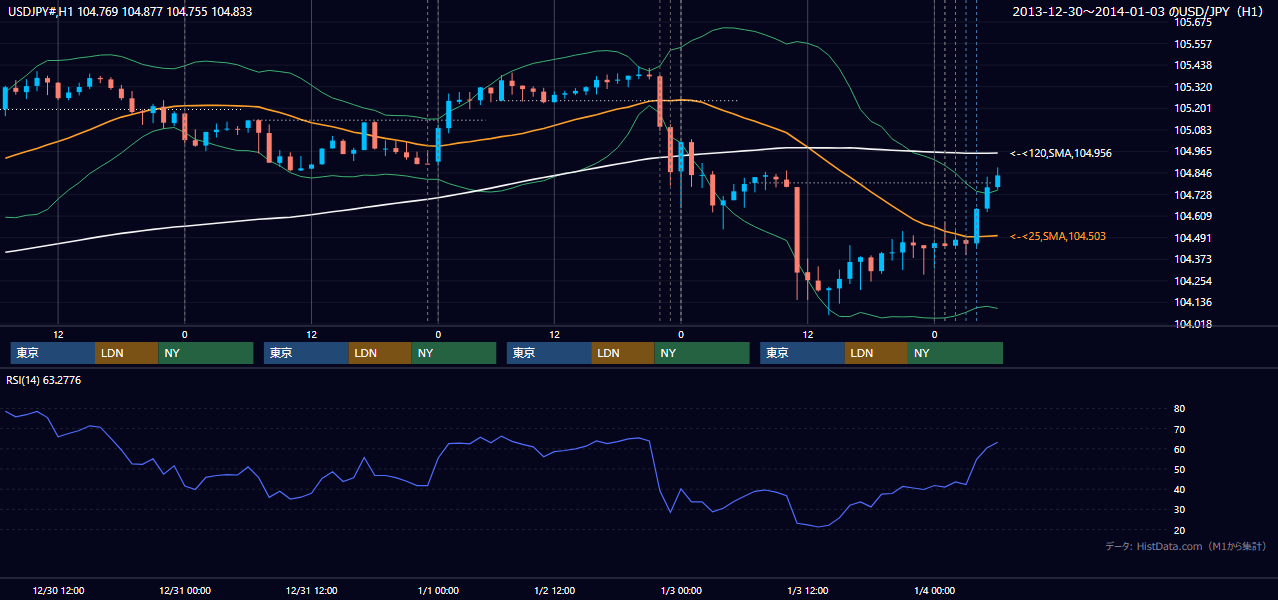This screenshot has height=600, width=1278.
Task: Click the 25 SMA 104.503 label
Action: point(1058,236)
